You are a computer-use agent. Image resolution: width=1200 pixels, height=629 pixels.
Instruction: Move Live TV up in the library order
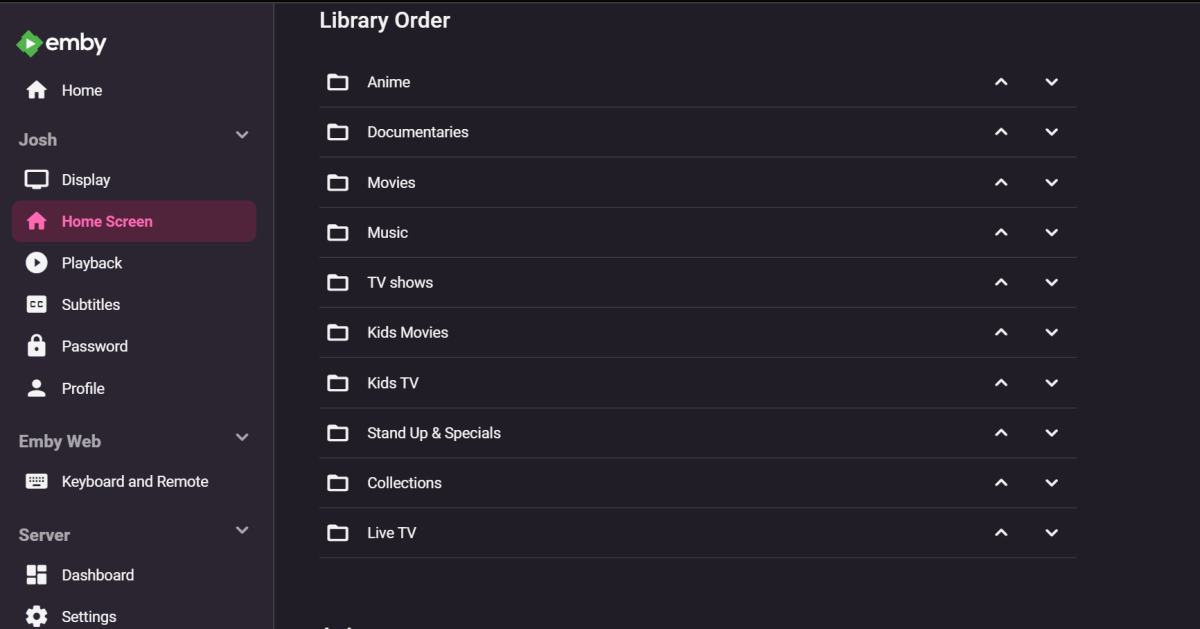click(1001, 533)
